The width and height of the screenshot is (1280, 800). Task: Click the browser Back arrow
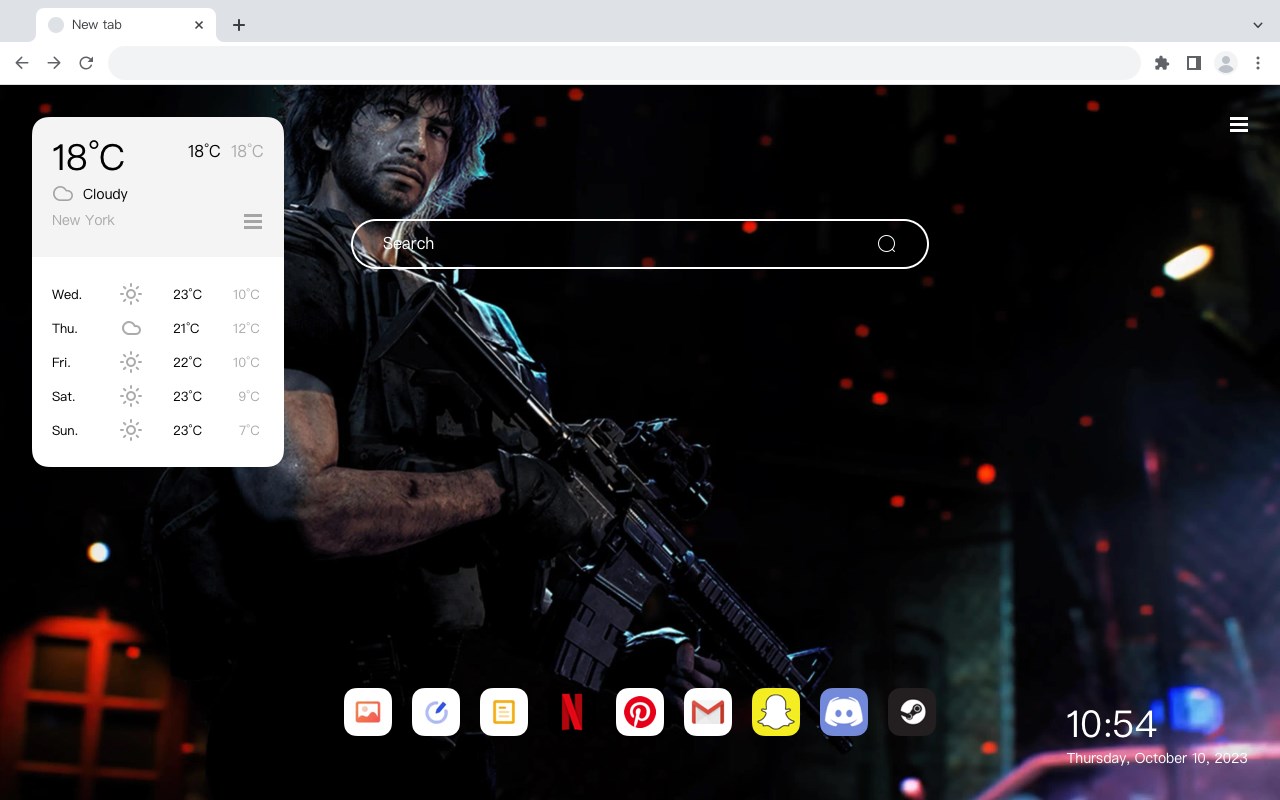tap(22, 63)
